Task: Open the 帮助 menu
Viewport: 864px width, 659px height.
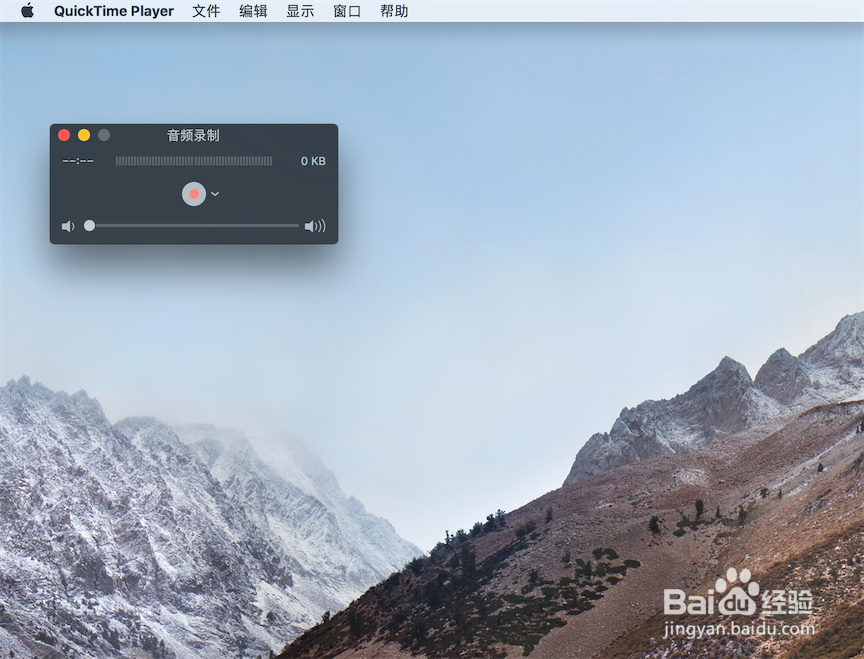Action: (393, 12)
